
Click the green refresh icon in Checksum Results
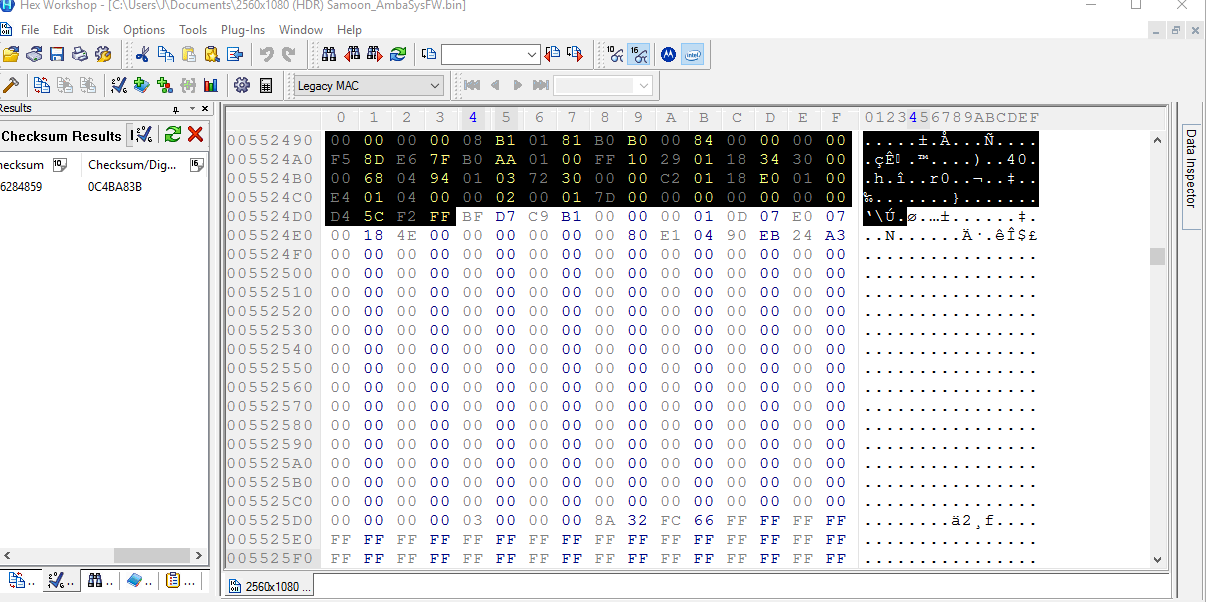point(173,135)
